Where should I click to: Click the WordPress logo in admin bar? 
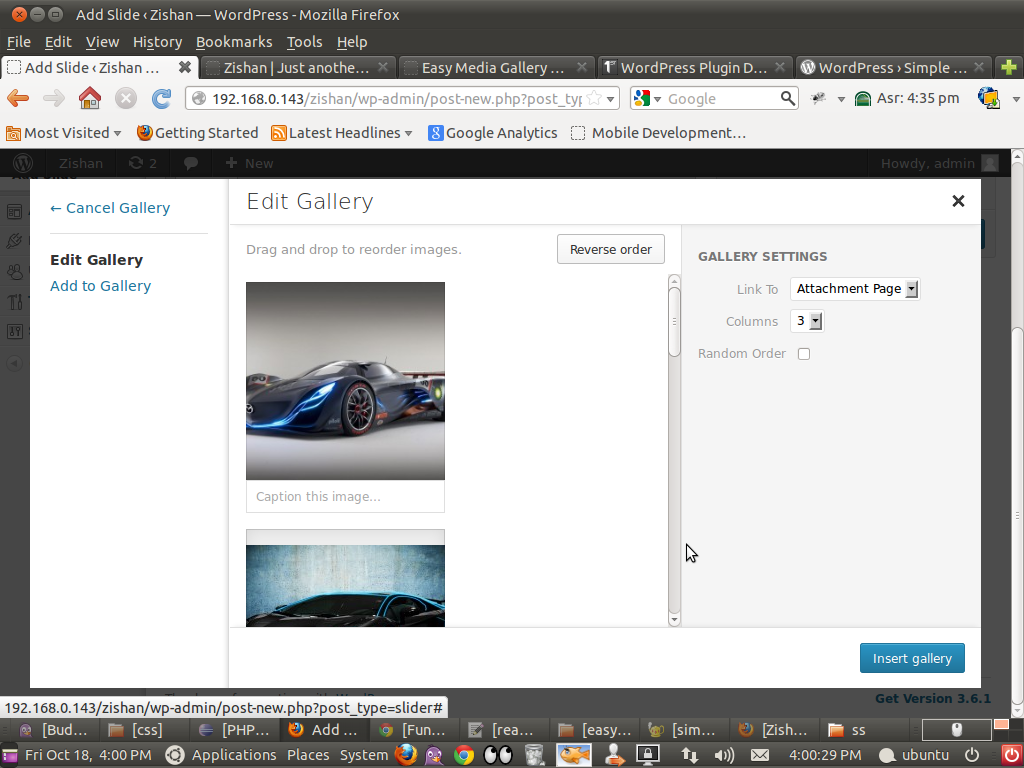click(x=23, y=163)
